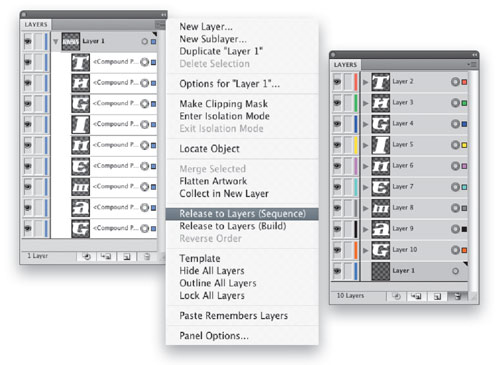Expand Layer 3 disclosure triangle

[366, 103]
